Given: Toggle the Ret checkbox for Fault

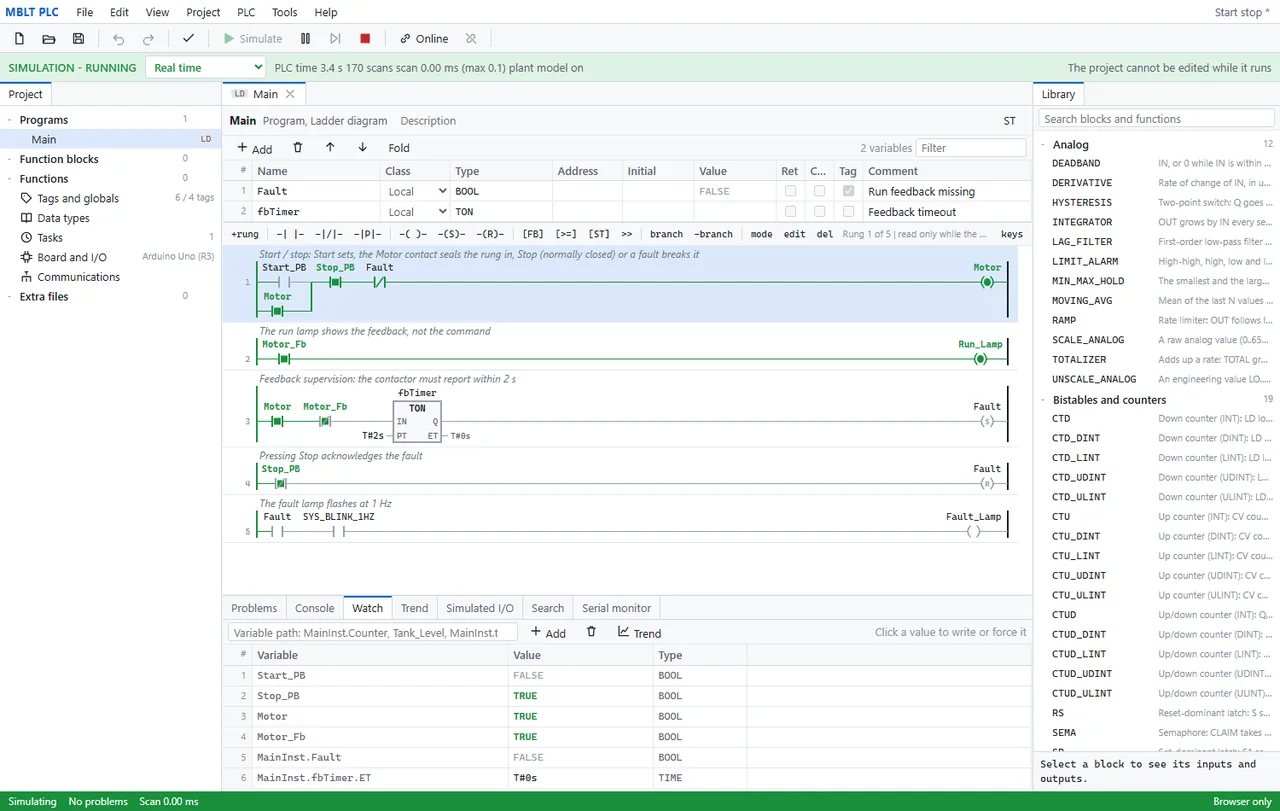Looking at the screenshot, I should 791,191.
